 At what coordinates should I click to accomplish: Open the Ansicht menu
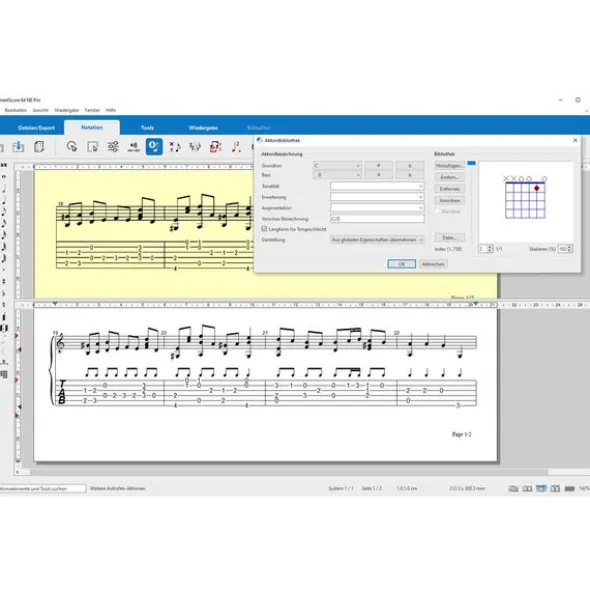pos(40,110)
